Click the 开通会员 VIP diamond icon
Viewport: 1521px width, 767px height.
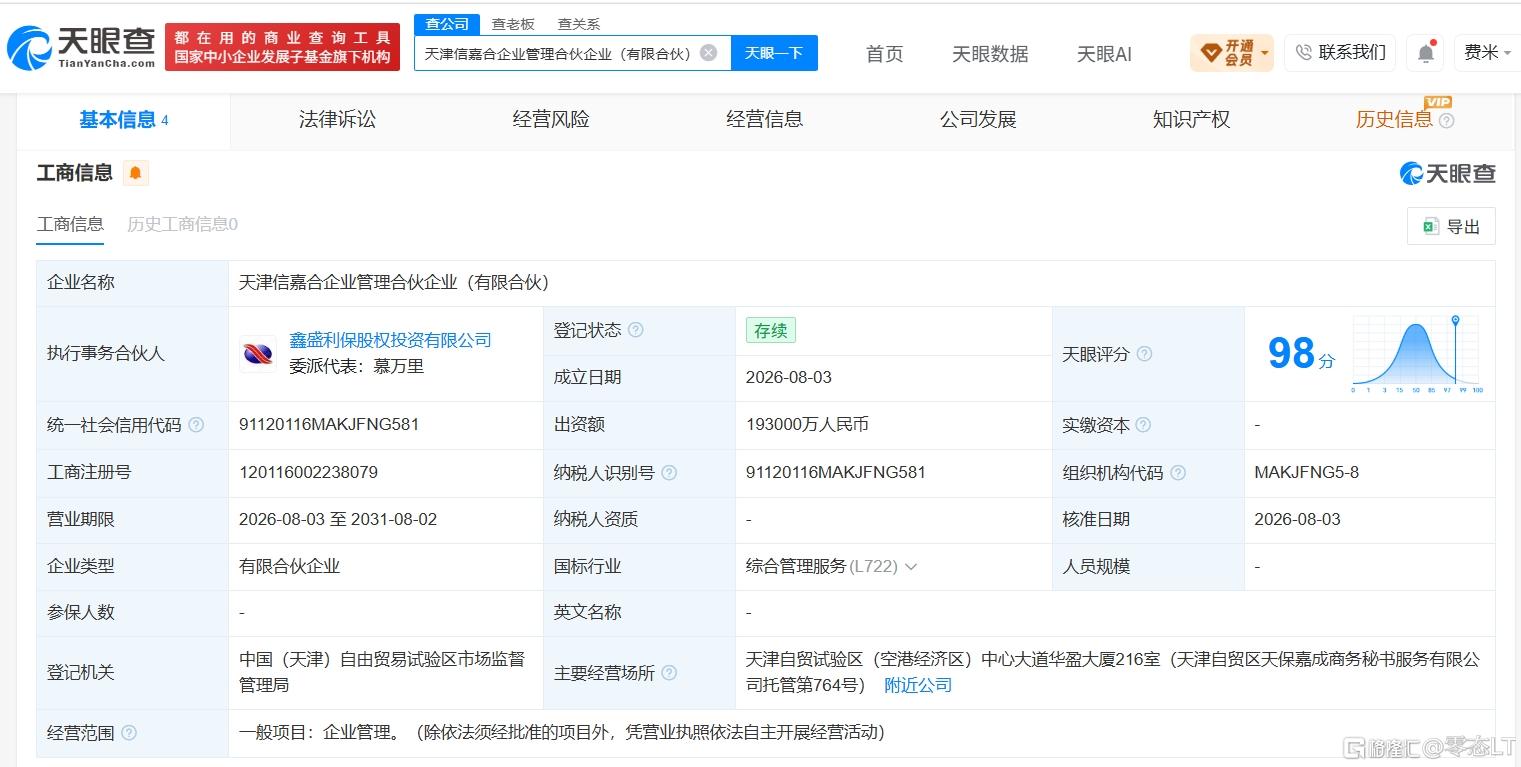pyautogui.click(x=1210, y=52)
